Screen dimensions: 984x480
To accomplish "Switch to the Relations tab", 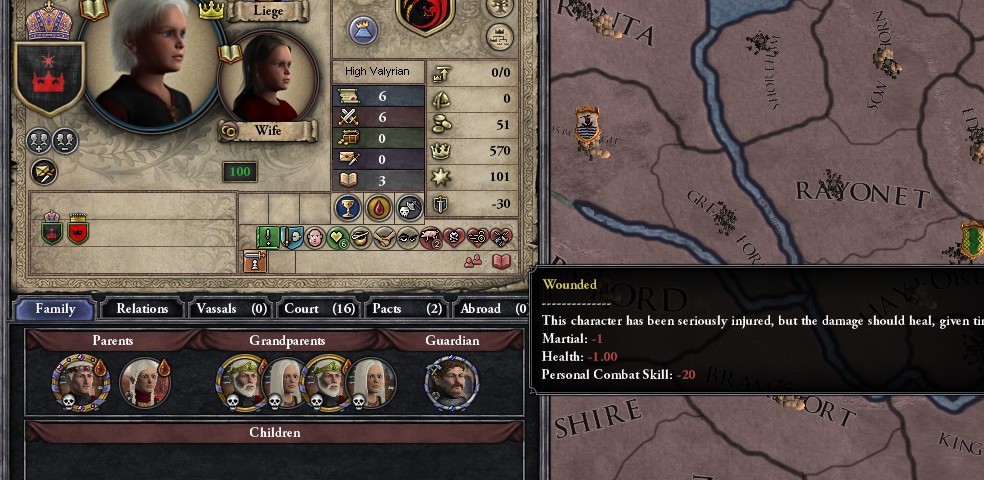I will pyautogui.click(x=142, y=309).
